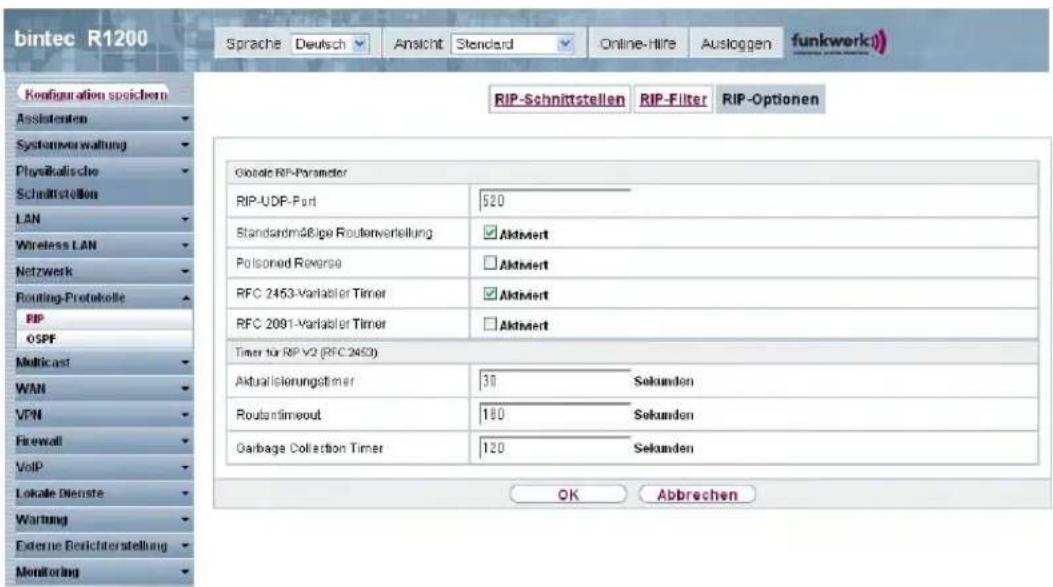The width and height of the screenshot is (1053, 587).
Task: Expand the Netzwerk menu
Action: point(99,272)
